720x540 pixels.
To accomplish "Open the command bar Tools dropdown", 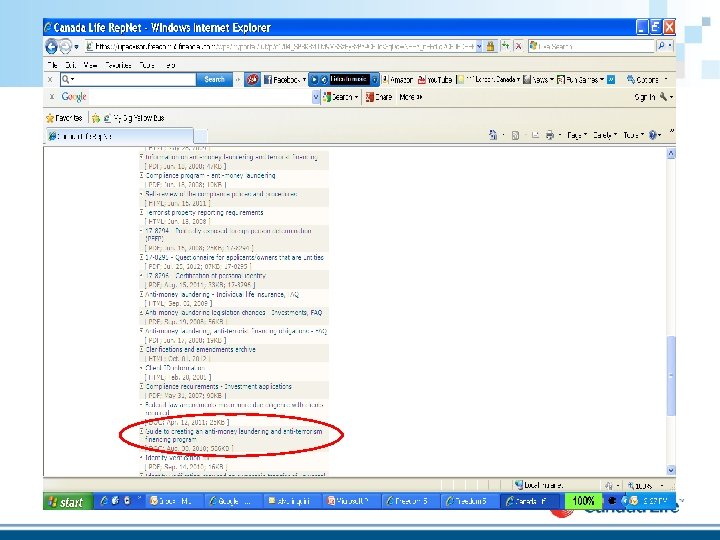I will point(633,135).
